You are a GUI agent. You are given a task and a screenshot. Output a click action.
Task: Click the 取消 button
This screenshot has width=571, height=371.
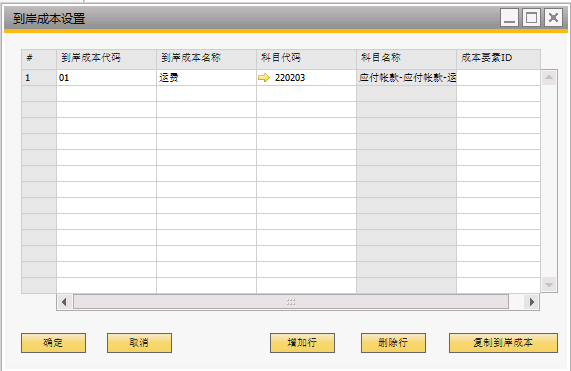[139, 343]
